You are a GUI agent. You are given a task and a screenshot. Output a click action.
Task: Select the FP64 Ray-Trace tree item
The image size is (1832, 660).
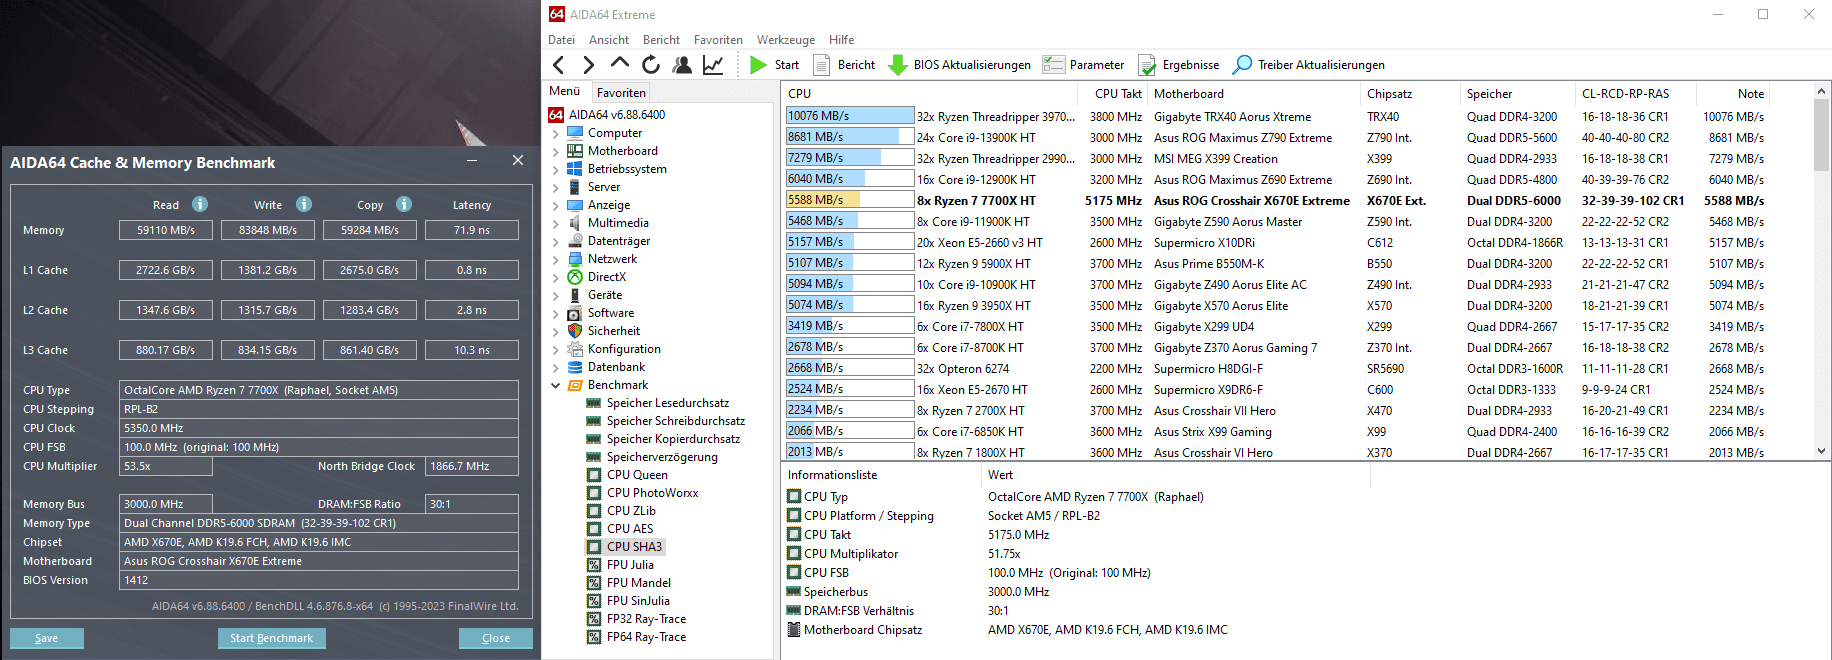coord(646,637)
